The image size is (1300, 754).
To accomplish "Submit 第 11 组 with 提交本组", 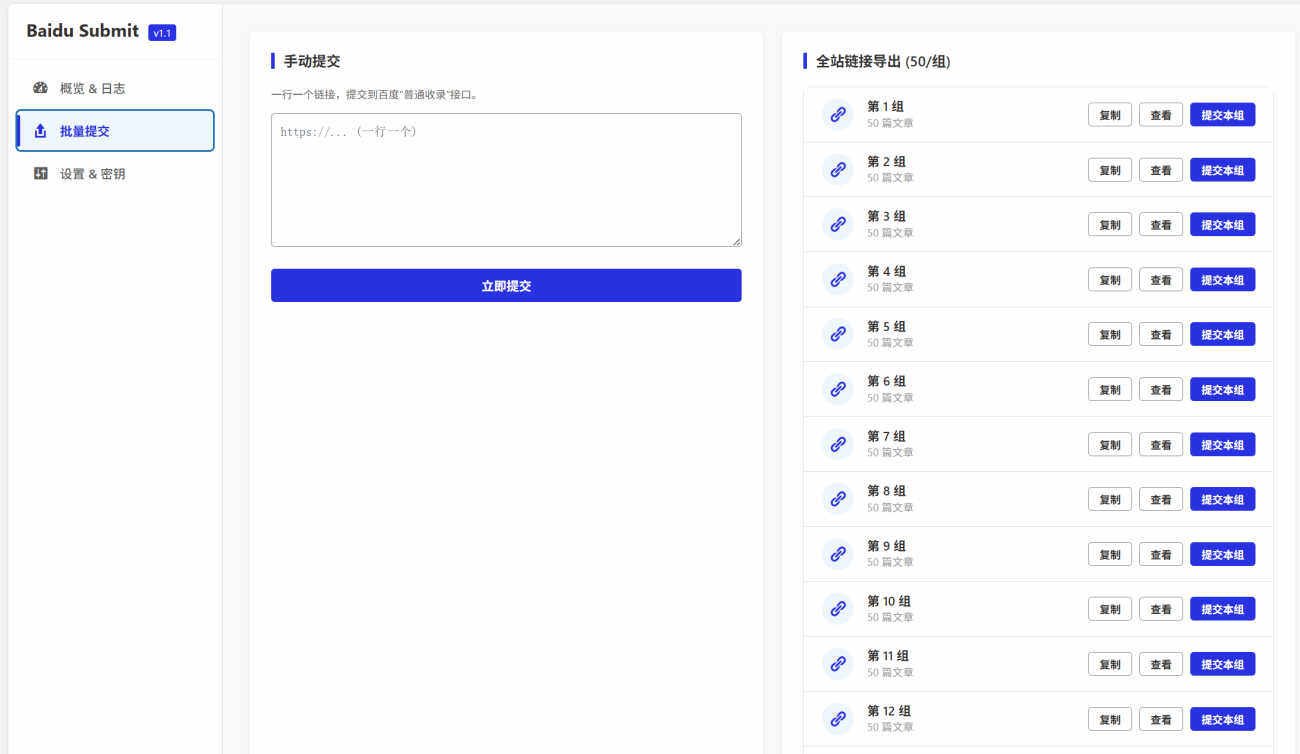I will click(x=1222, y=664).
